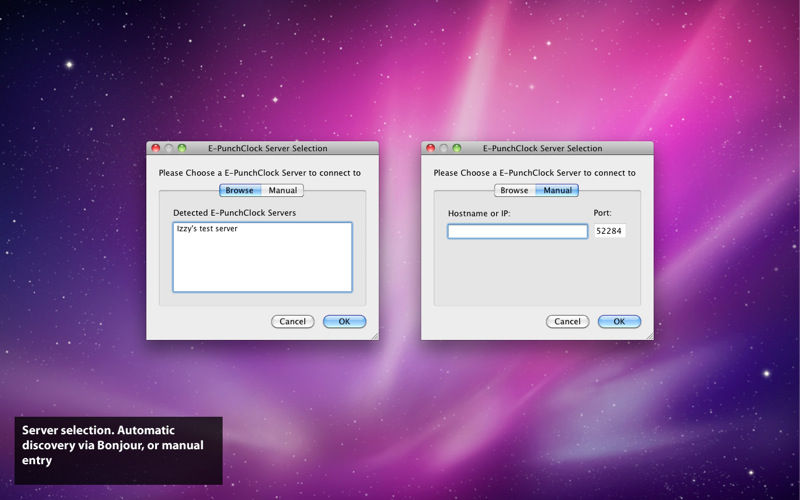Select "Izzy's test server" in the detected servers list
The image size is (800, 500).
point(207,229)
